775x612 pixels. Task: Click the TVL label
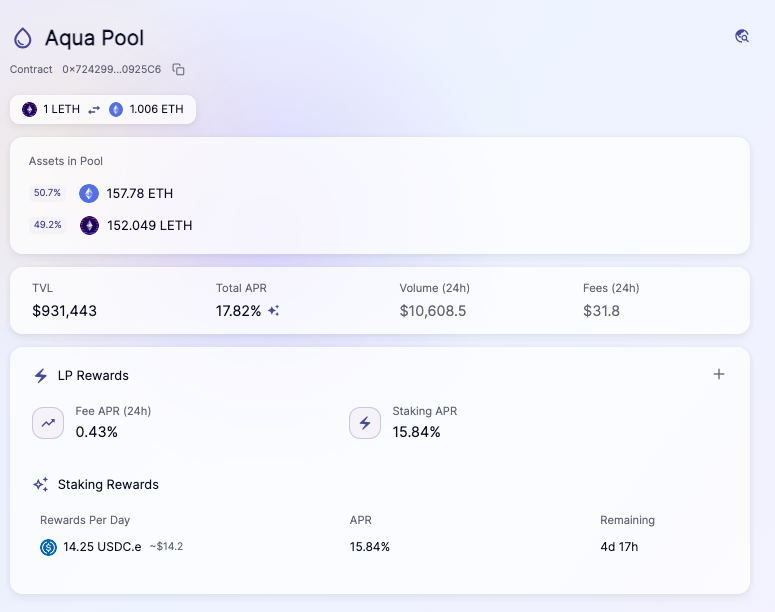[x=43, y=288]
